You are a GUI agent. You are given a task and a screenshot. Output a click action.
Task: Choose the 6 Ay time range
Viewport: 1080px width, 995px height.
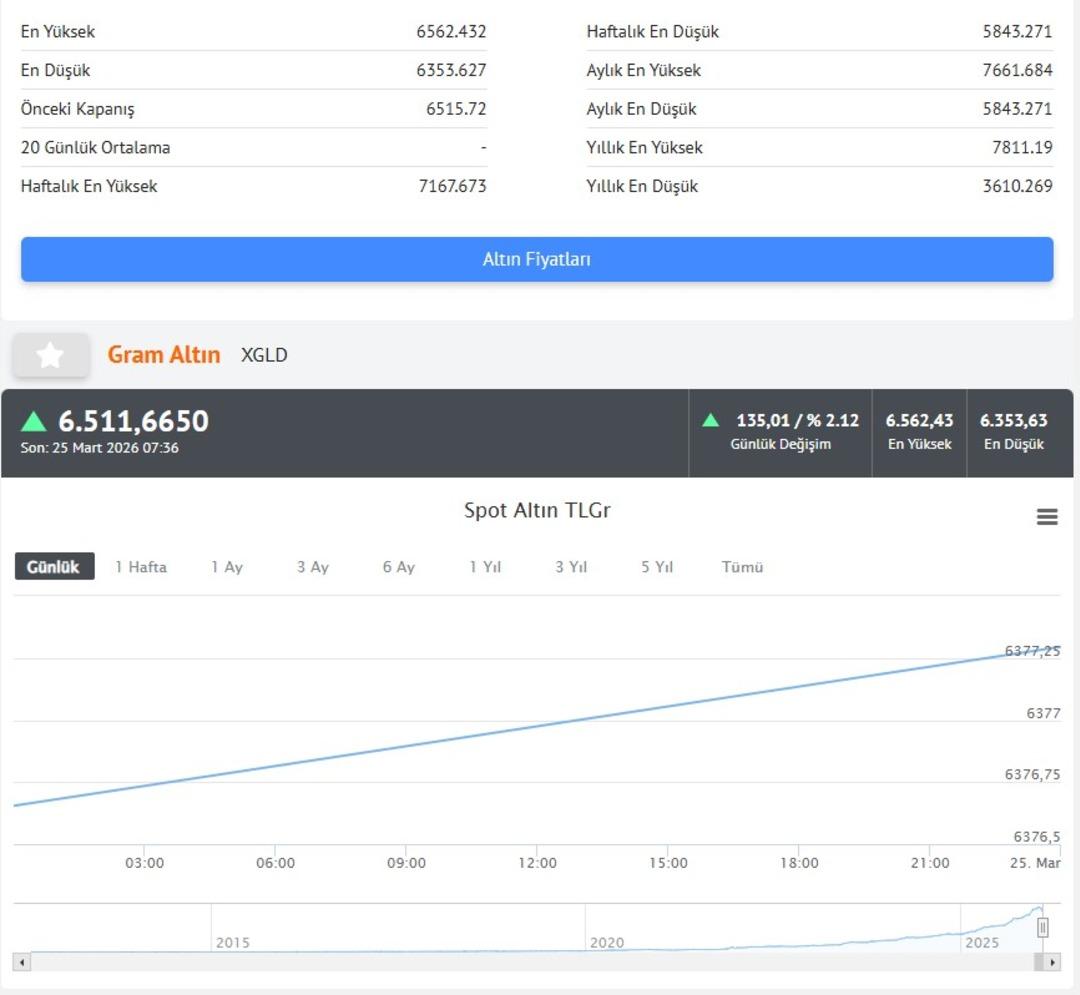(399, 567)
